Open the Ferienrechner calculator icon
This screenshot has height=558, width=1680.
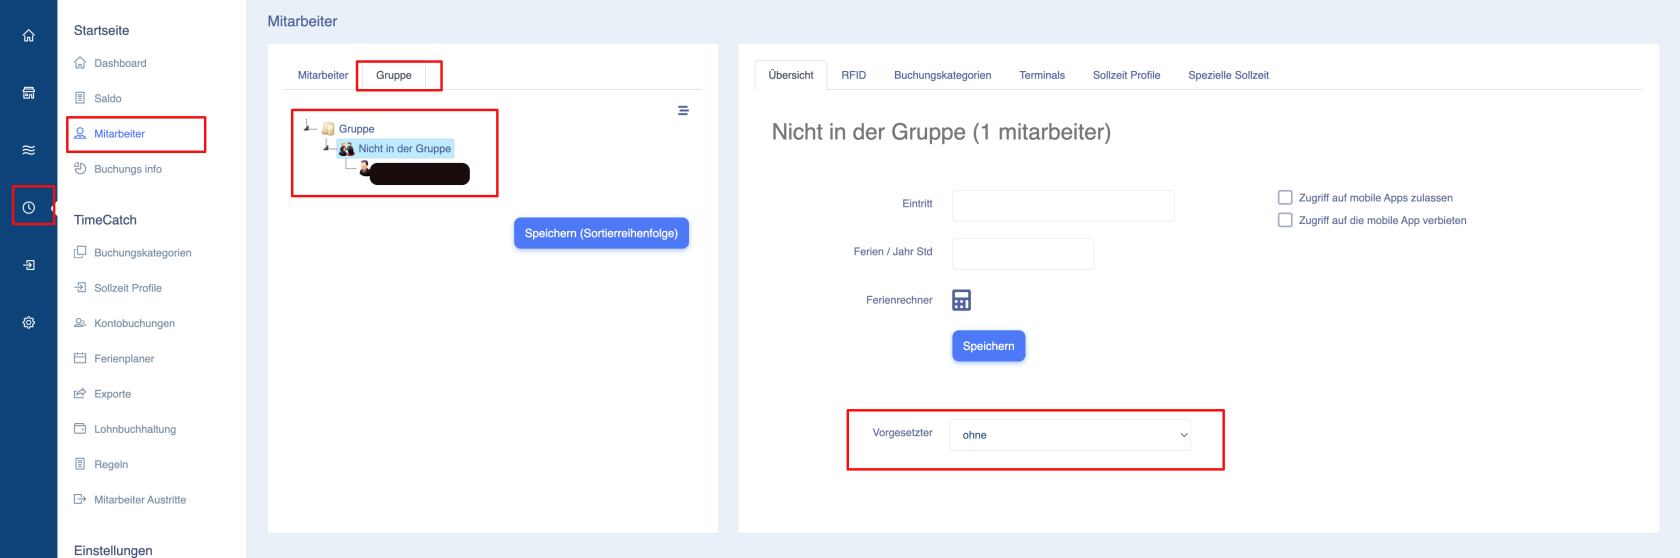[961, 300]
